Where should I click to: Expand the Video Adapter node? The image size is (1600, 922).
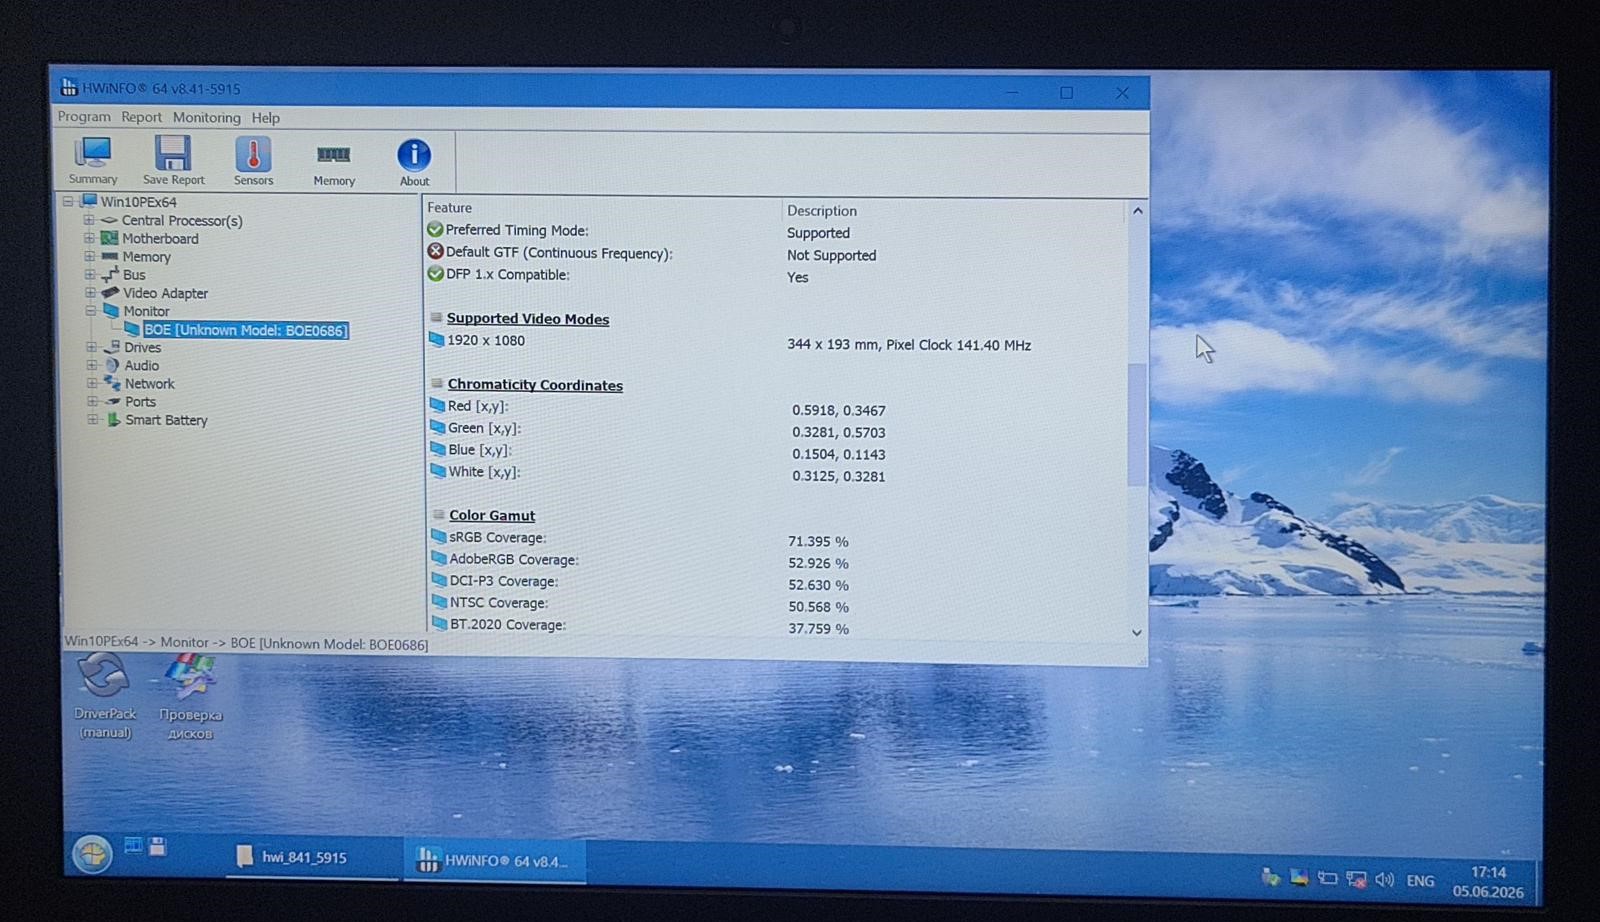point(90,292)
